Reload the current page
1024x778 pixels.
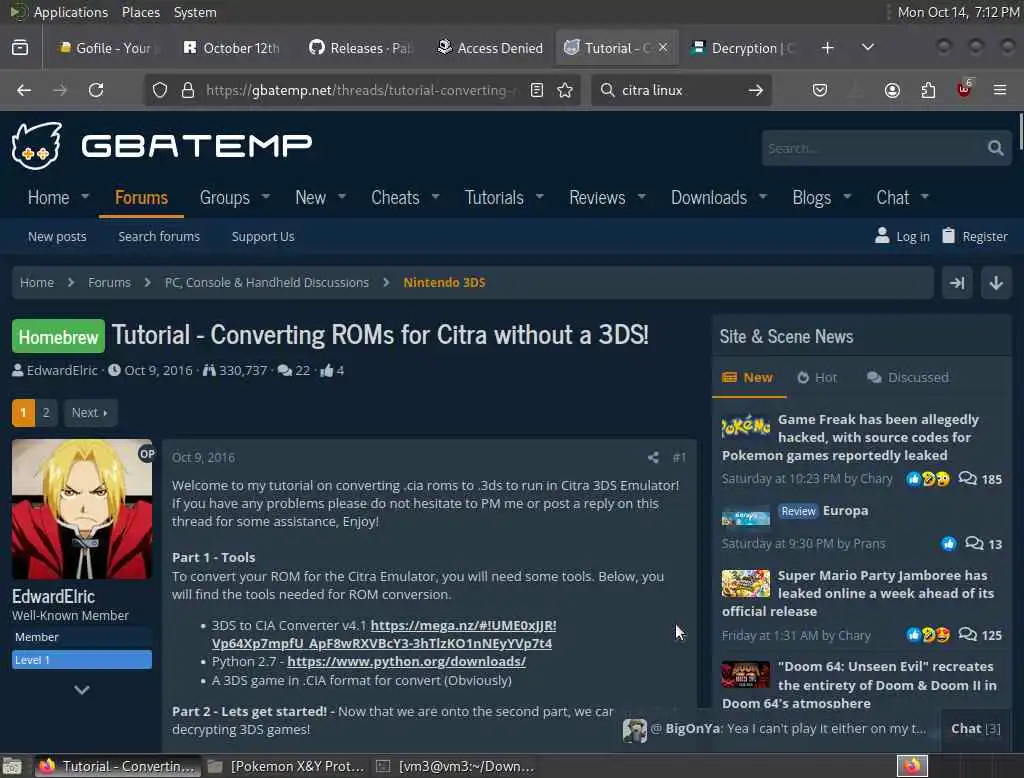96,90
